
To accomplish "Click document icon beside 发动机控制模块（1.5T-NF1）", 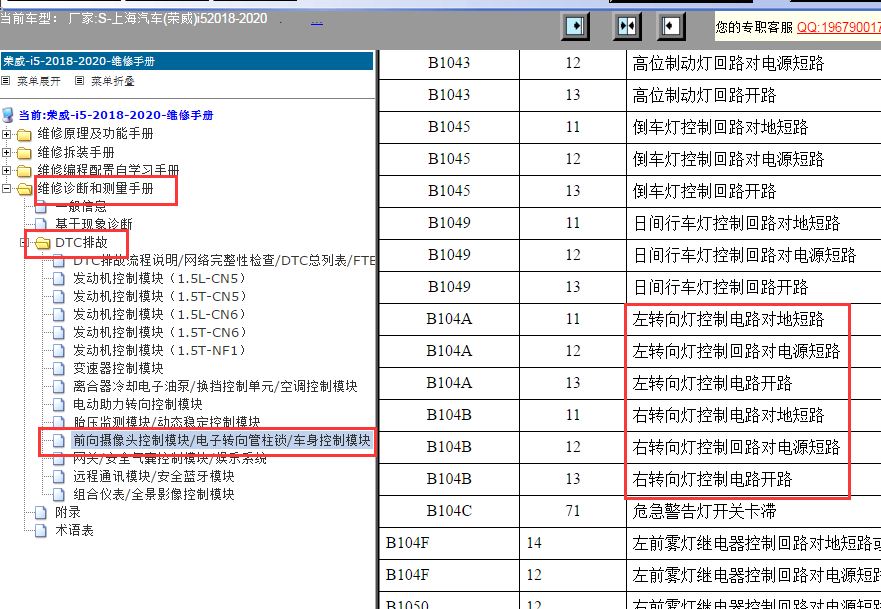I will (x=58, y=351).
